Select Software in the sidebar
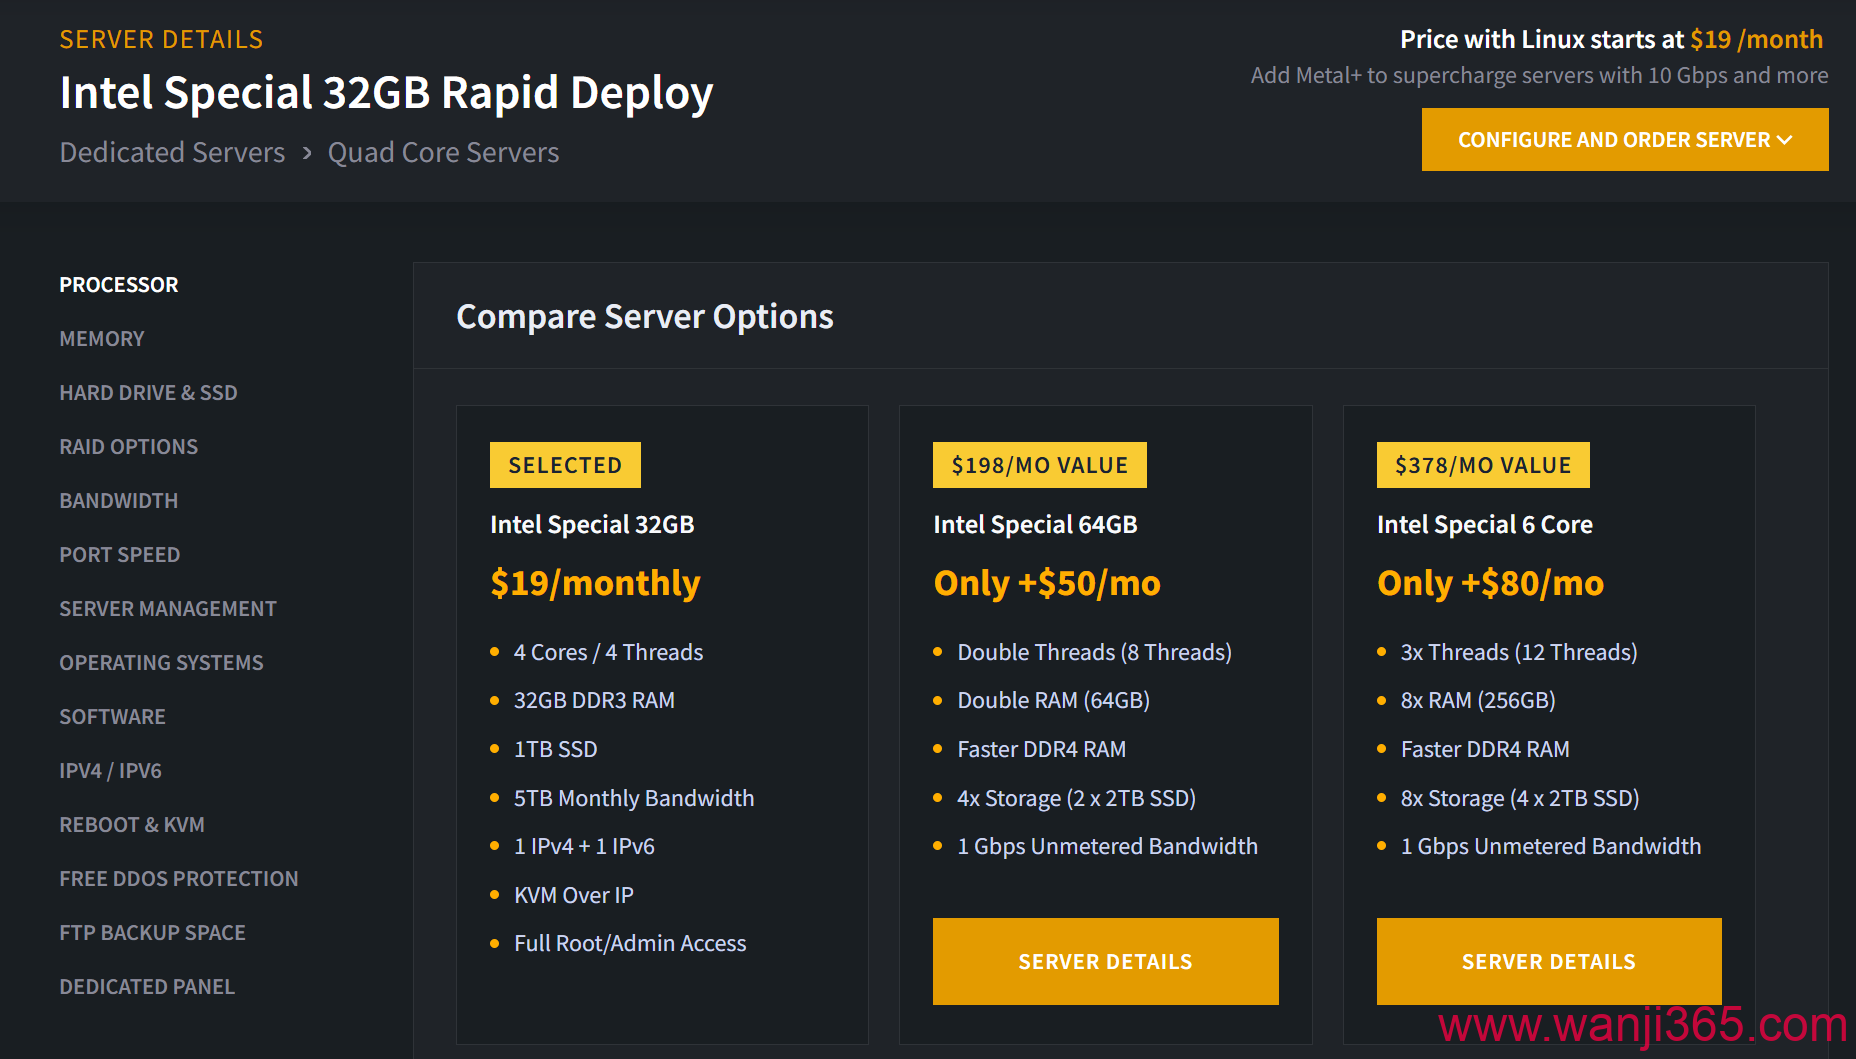 point(112,717)
